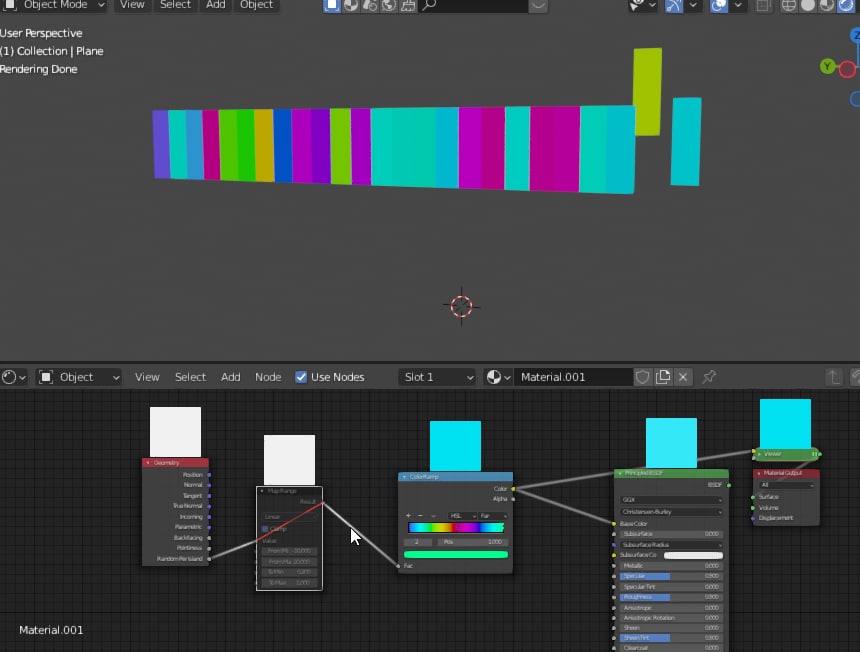
Task: Click the new material duplicate icon
Action: (x=663, y=377)
